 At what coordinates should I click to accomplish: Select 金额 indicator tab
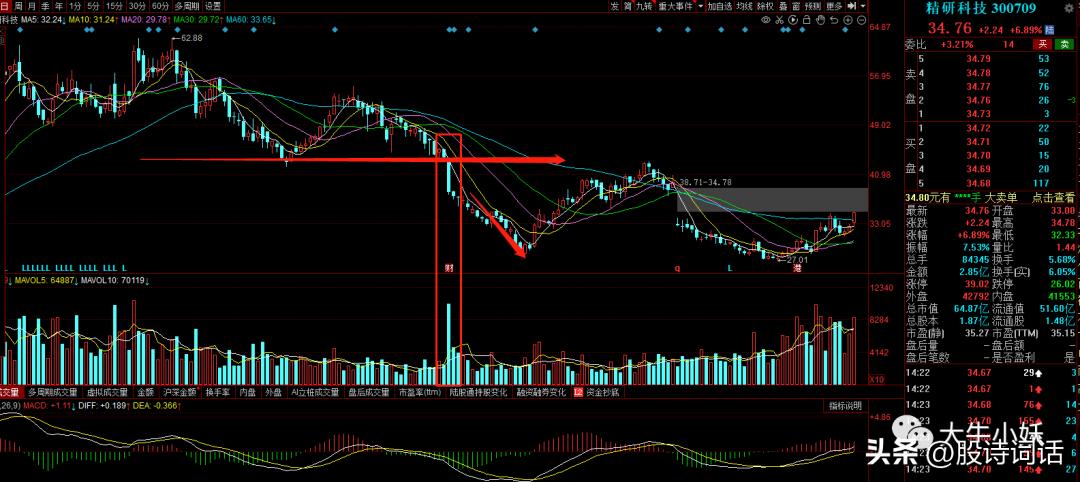(145, 392)
